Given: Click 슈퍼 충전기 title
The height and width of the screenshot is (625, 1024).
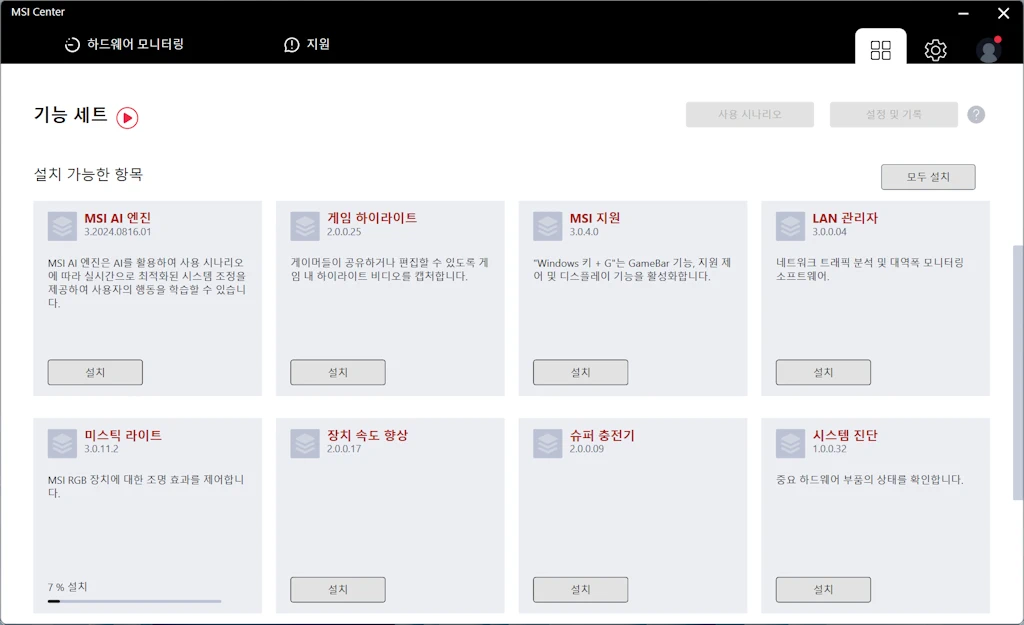Looking at the screenshot, I should tap(602, 436).
